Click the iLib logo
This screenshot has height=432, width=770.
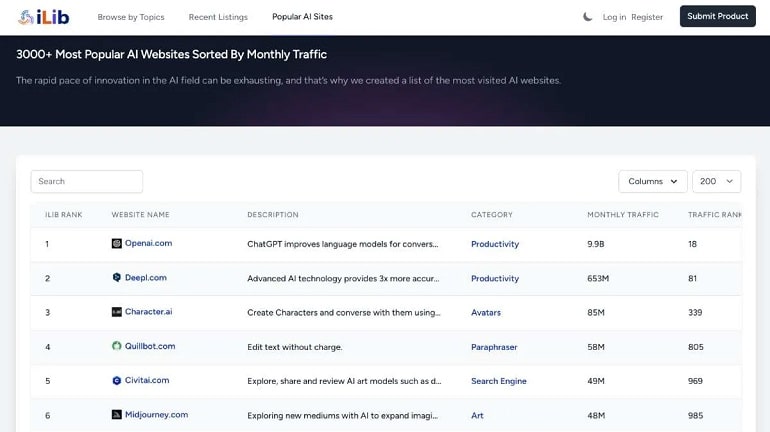pos(43,17)
